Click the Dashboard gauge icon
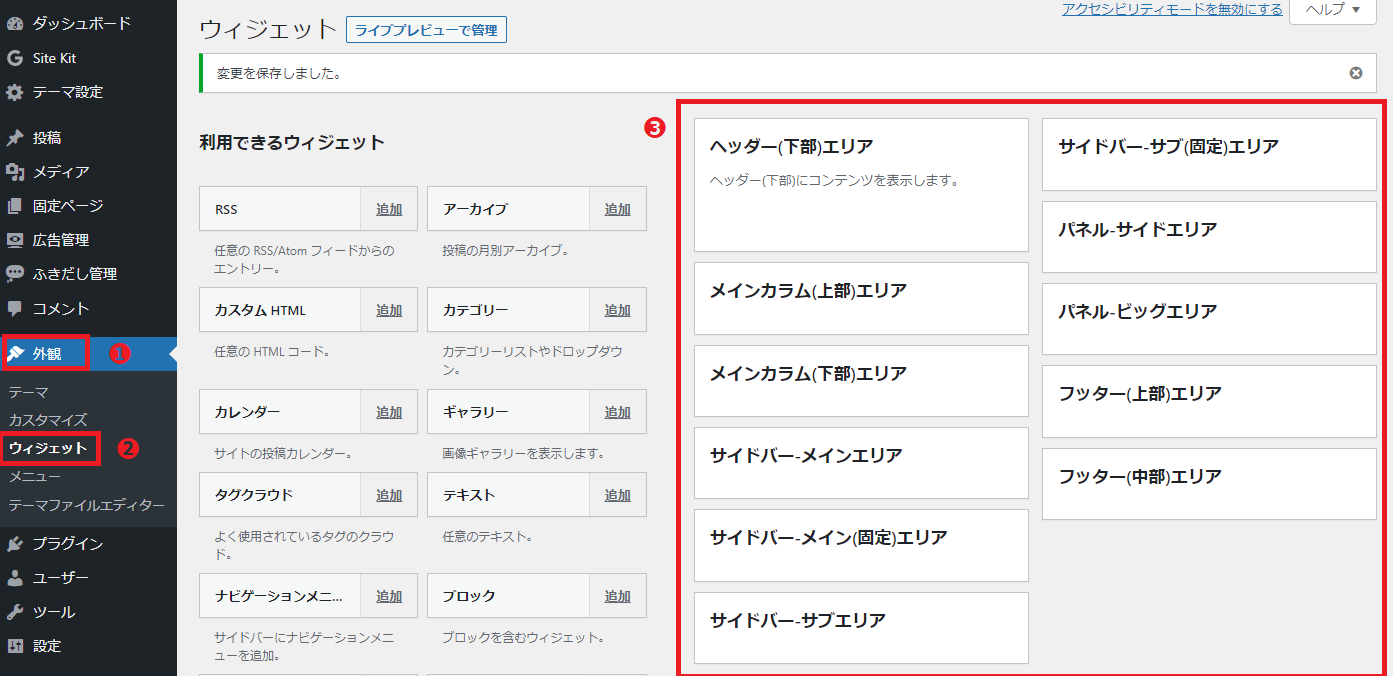 15,23
